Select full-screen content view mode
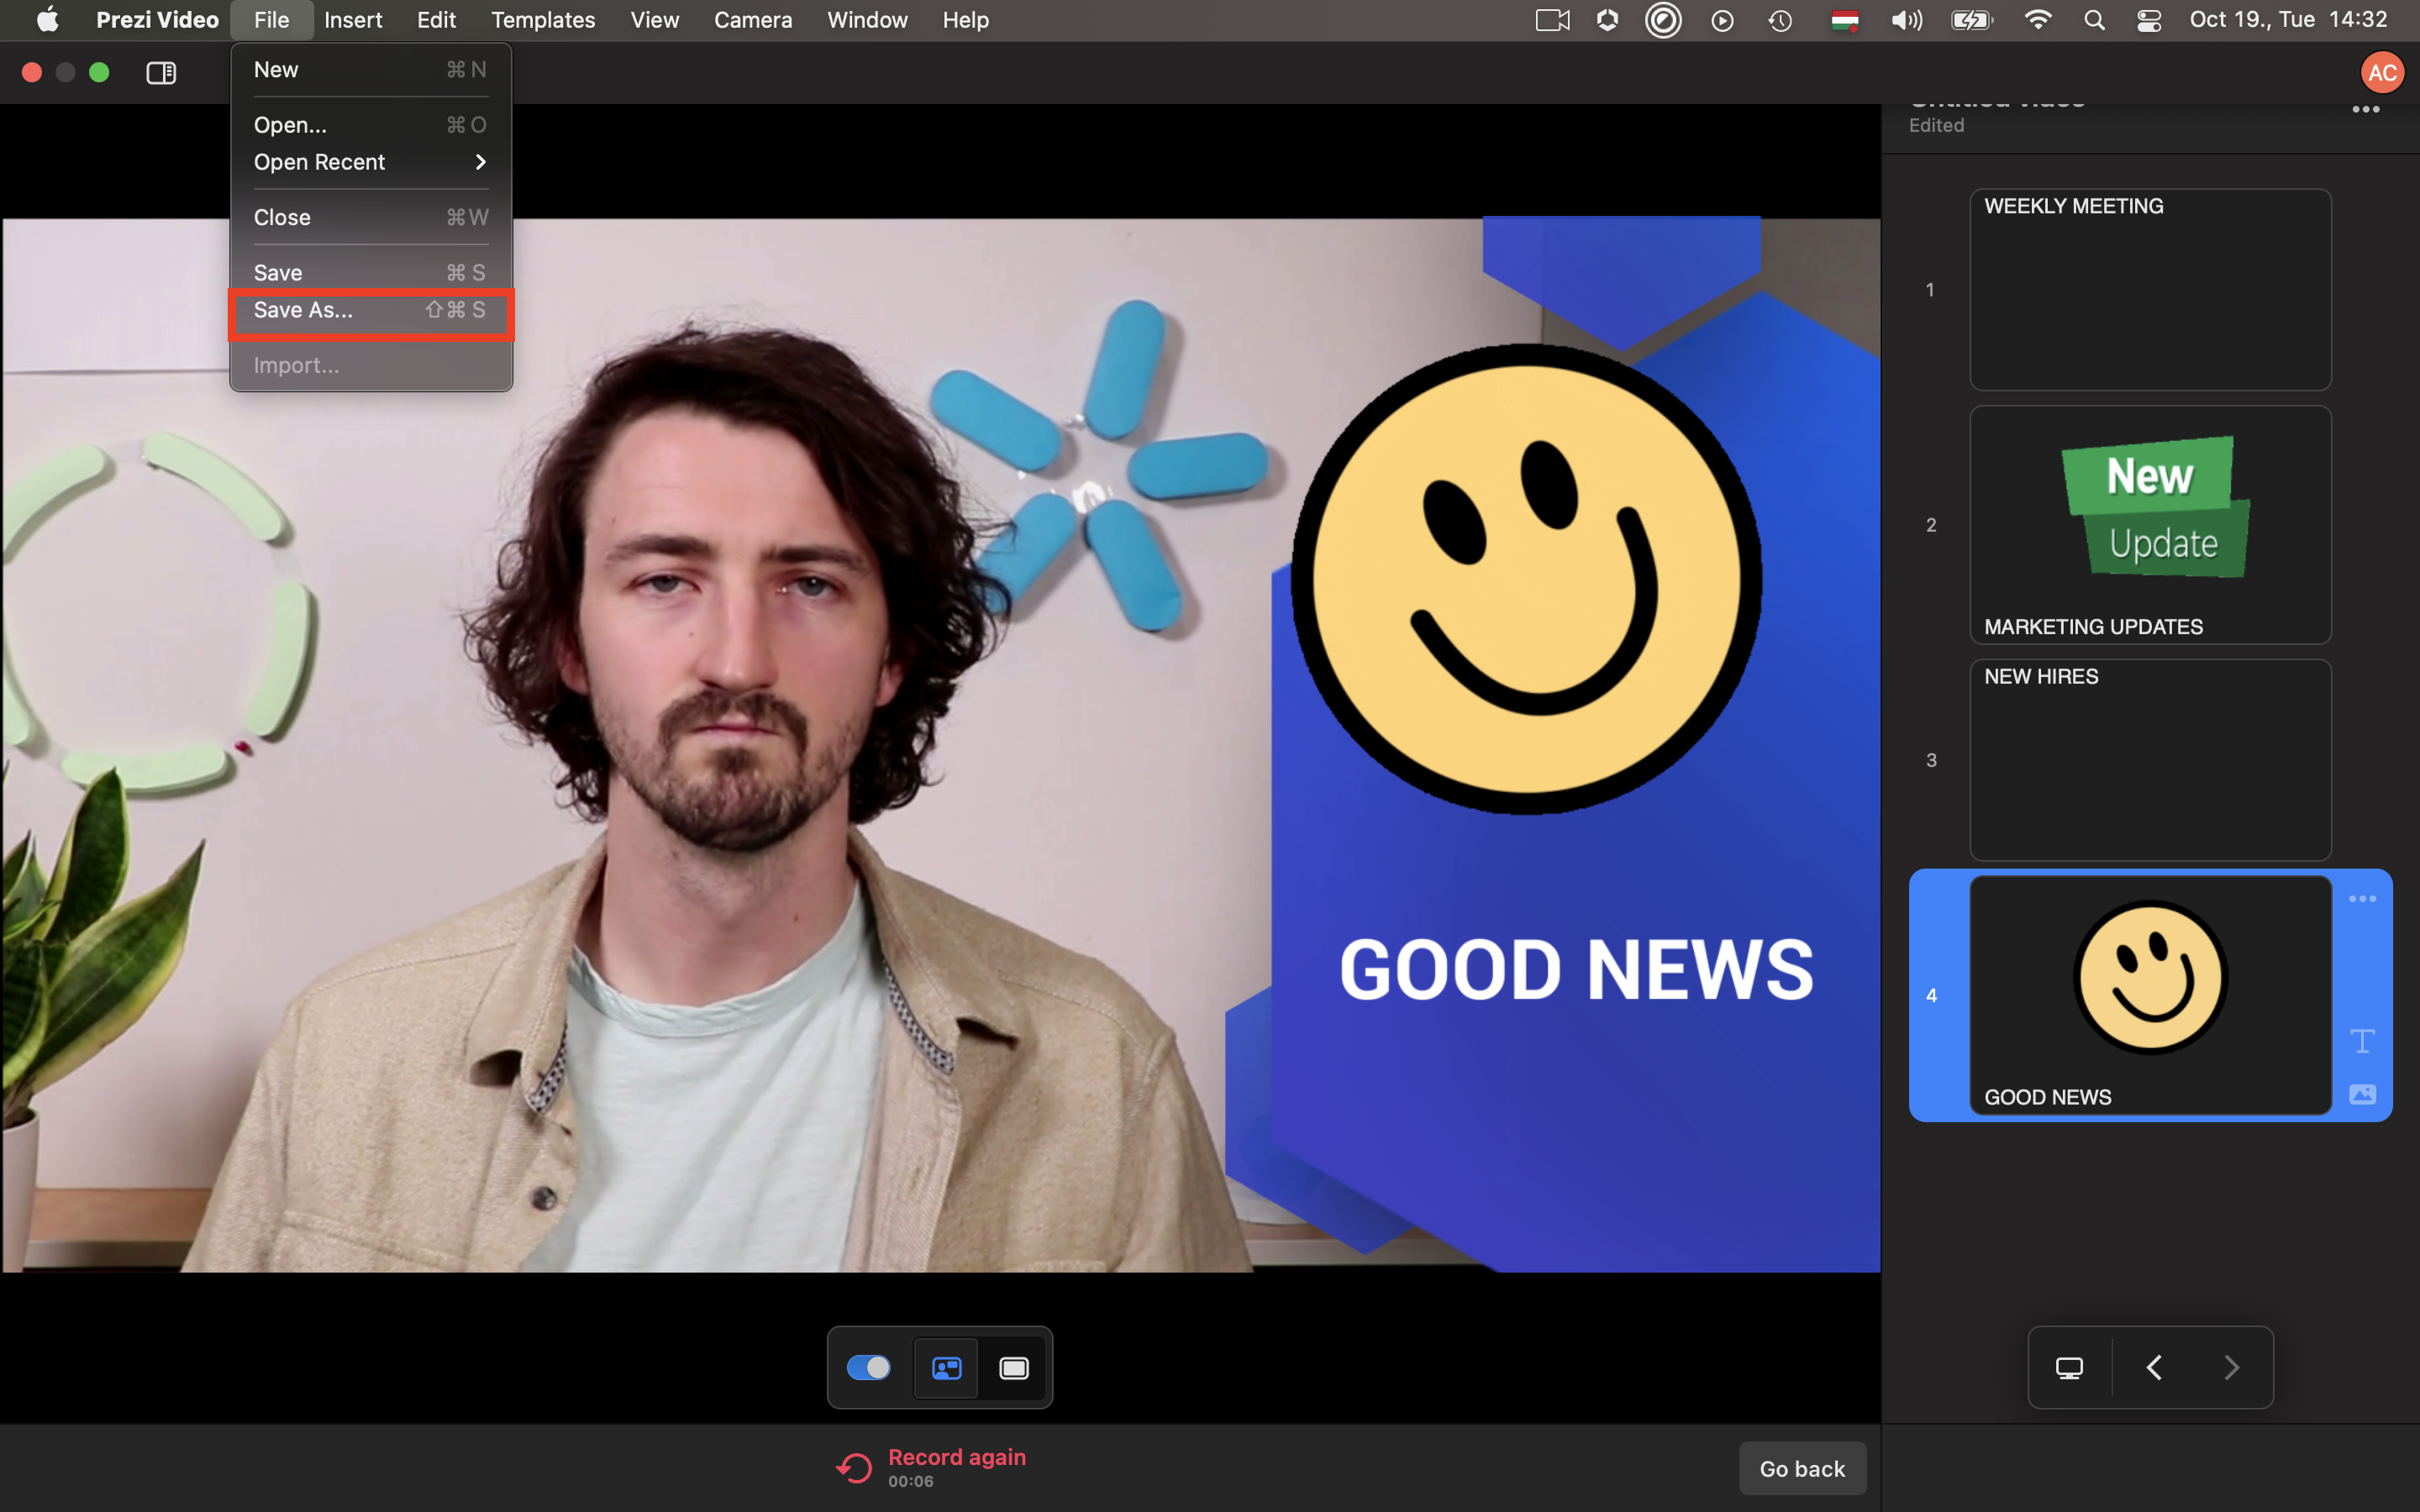Viewport: 2420px width, 1512px height. [1014, 1367]
